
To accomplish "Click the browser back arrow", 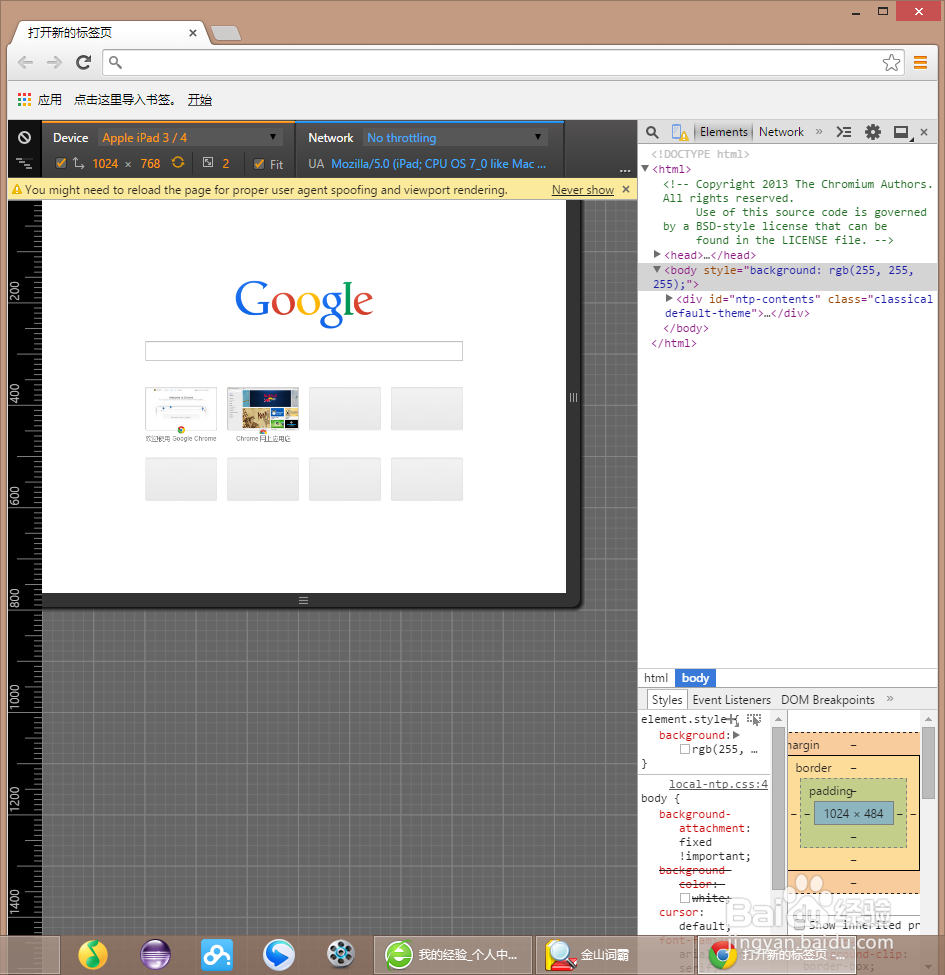I will tap(25, 62).
